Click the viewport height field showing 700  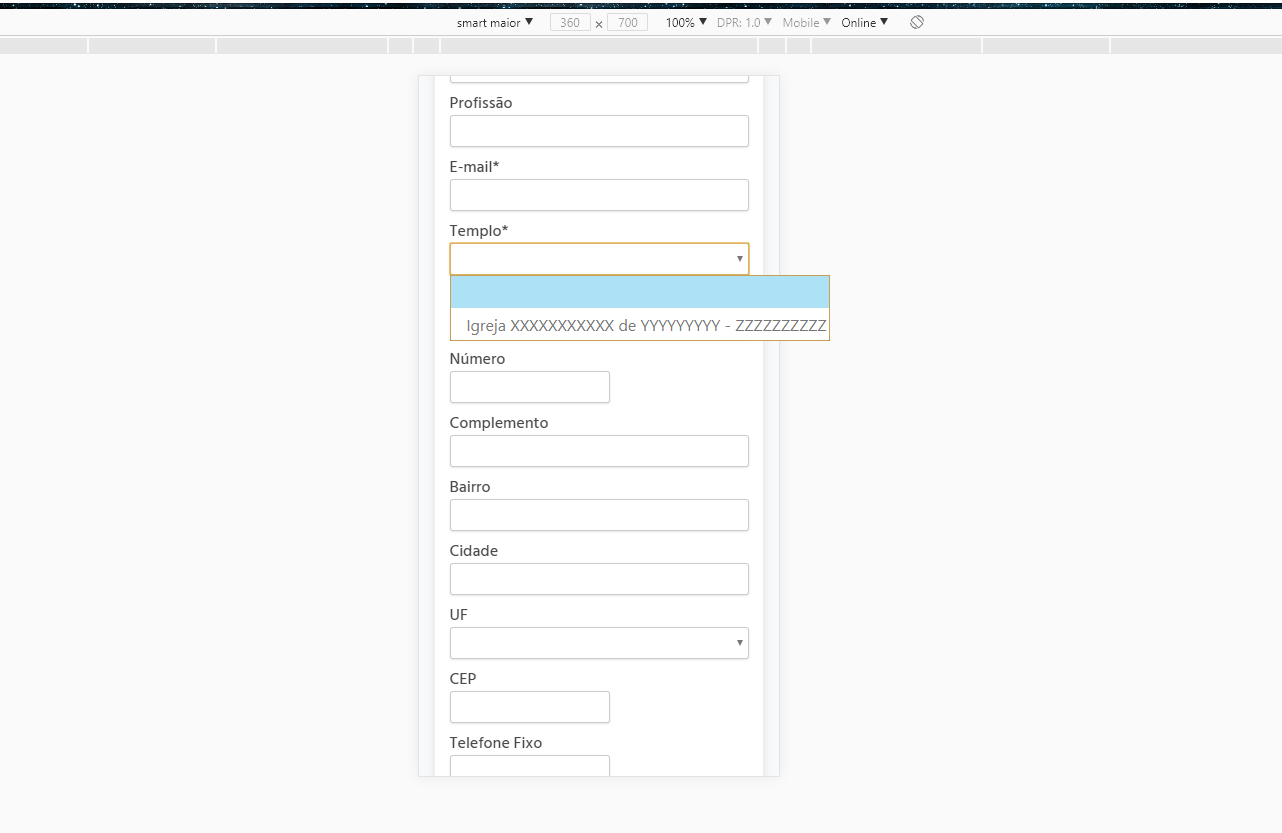click(627, 22)
